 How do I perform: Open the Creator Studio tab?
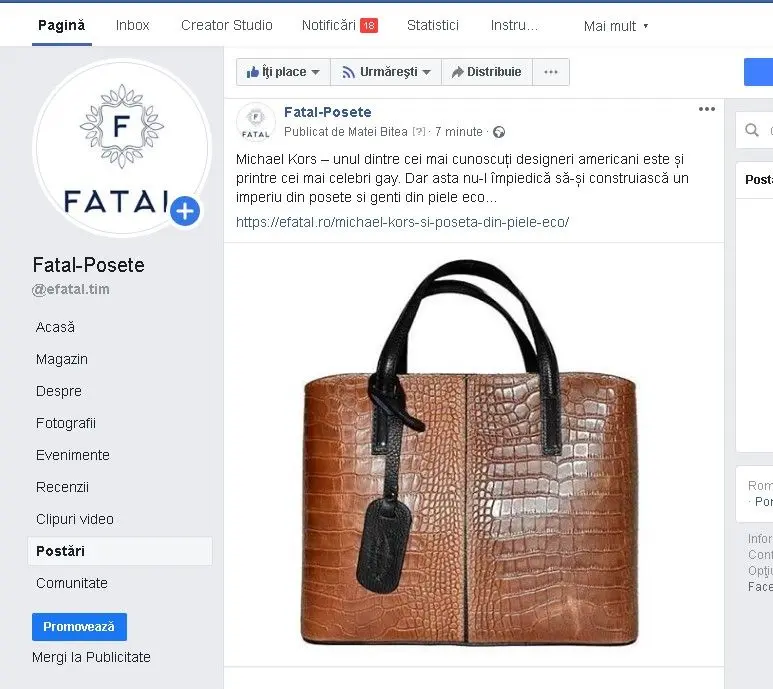pos(227,25)
